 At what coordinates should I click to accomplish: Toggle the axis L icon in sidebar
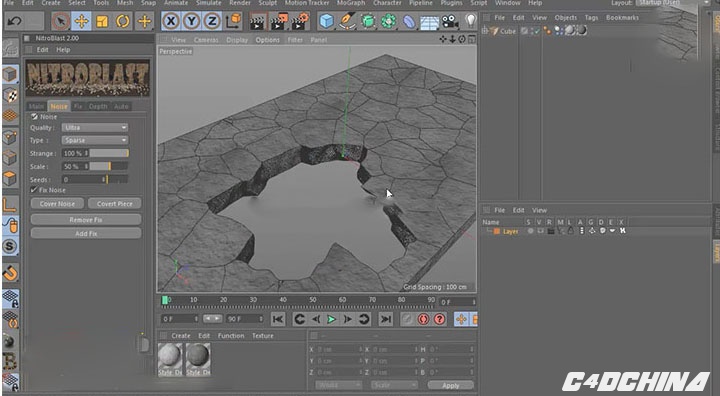(10, 205)
